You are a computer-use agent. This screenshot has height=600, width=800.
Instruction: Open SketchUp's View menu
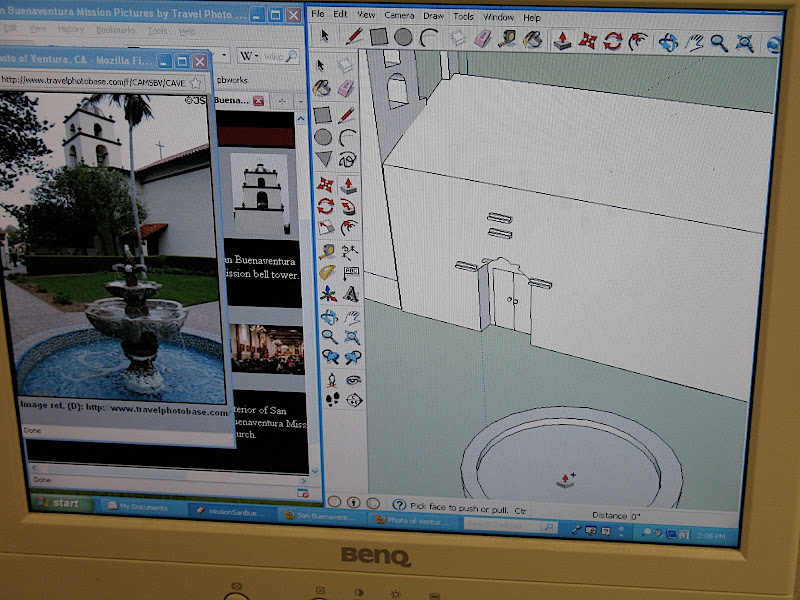tap(366, 15)
